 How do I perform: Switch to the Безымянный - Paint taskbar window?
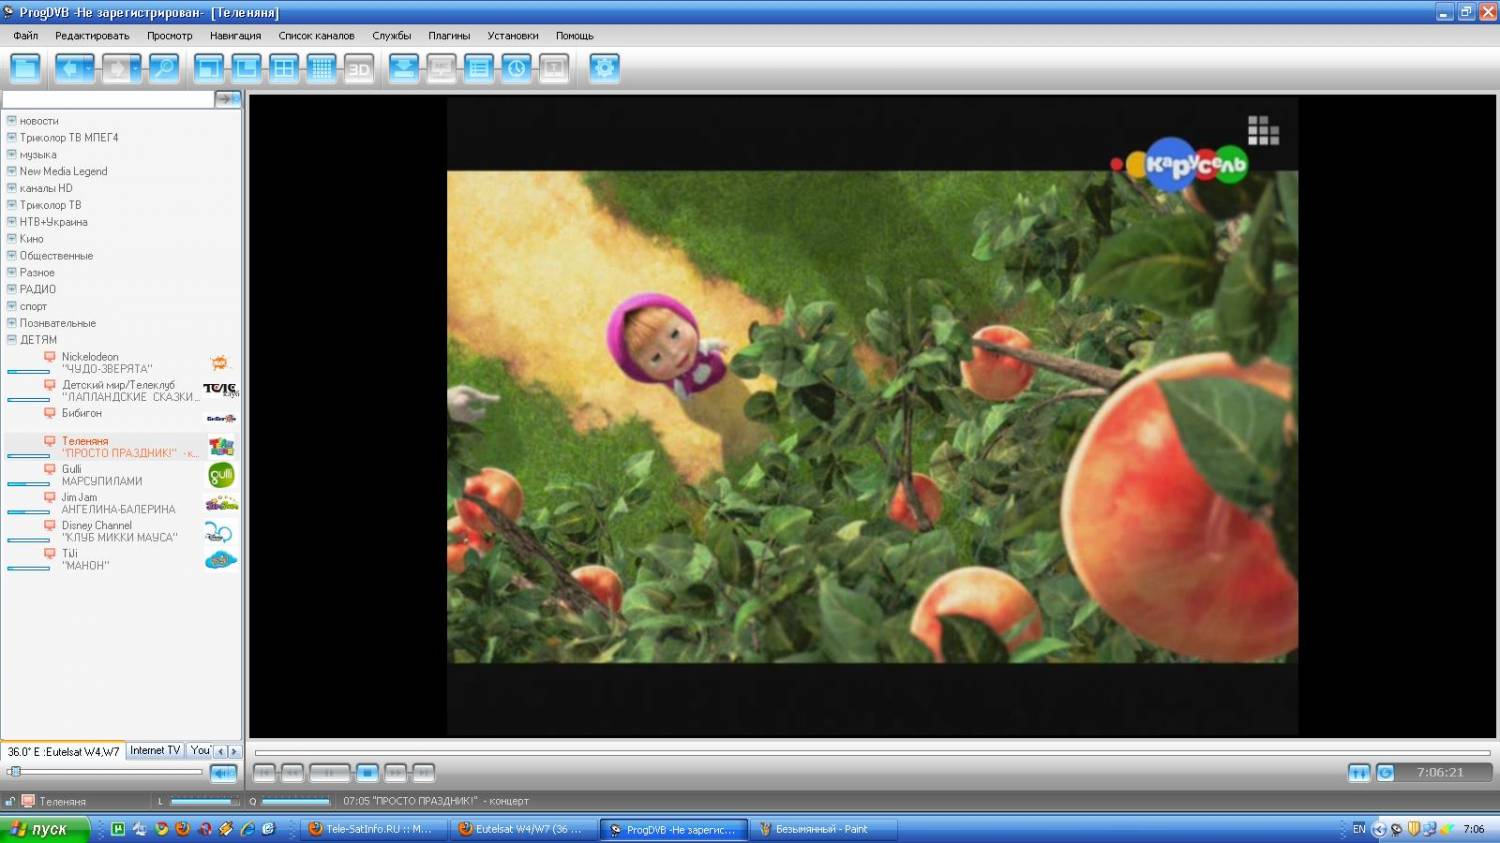click(x=825, y=829)
